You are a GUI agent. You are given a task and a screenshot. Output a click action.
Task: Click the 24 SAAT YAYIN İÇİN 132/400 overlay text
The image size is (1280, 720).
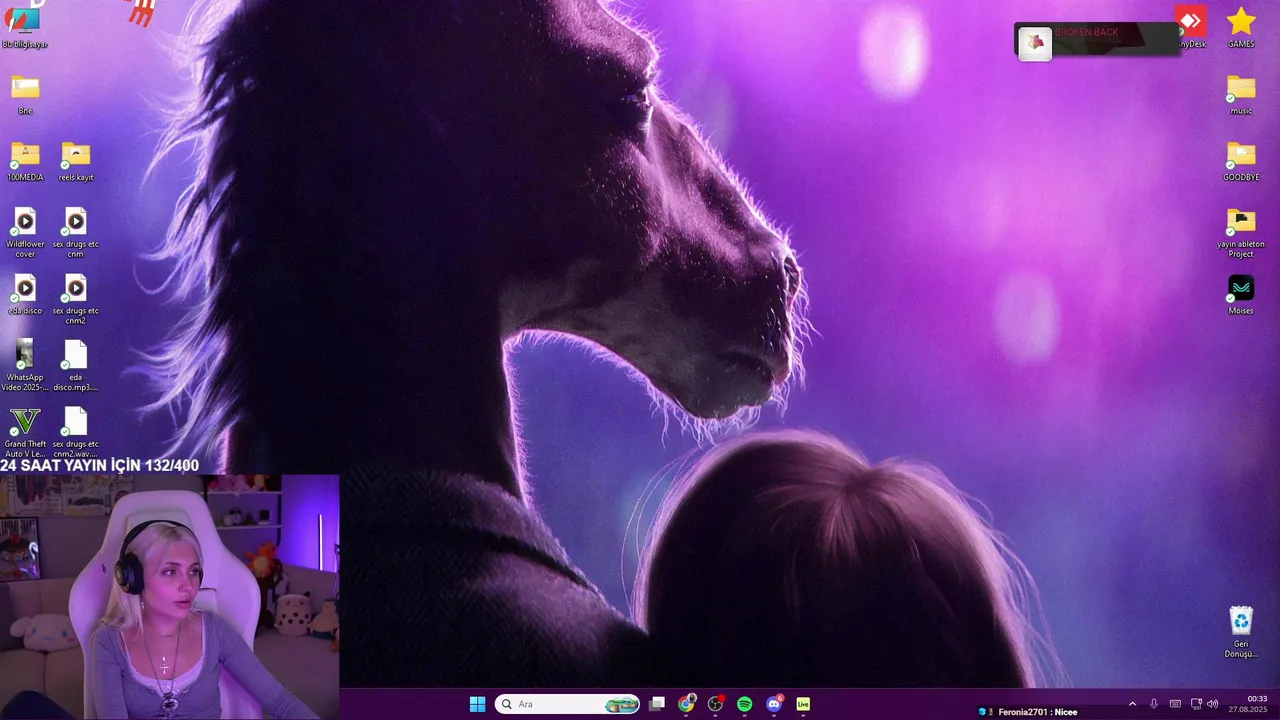click(x=99, y=465)
